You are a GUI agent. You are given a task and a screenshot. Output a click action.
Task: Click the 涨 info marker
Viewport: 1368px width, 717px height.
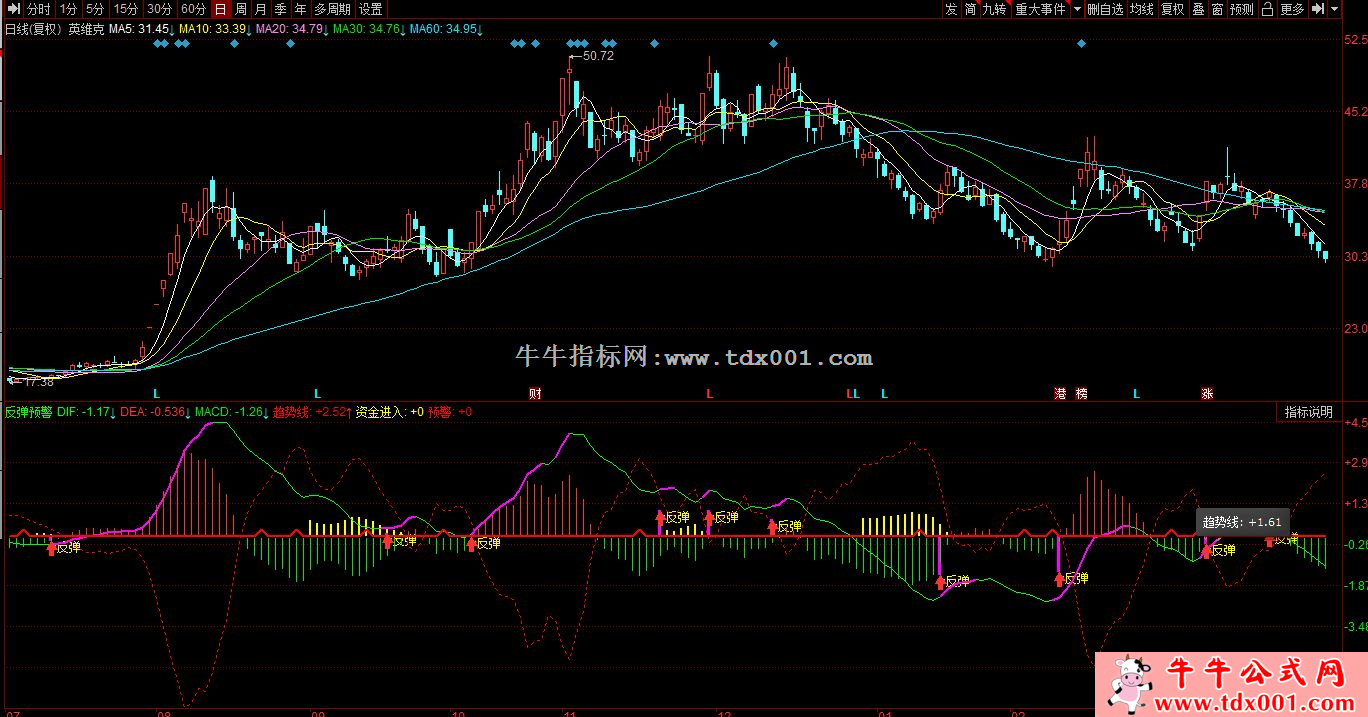coord(1207,394)
